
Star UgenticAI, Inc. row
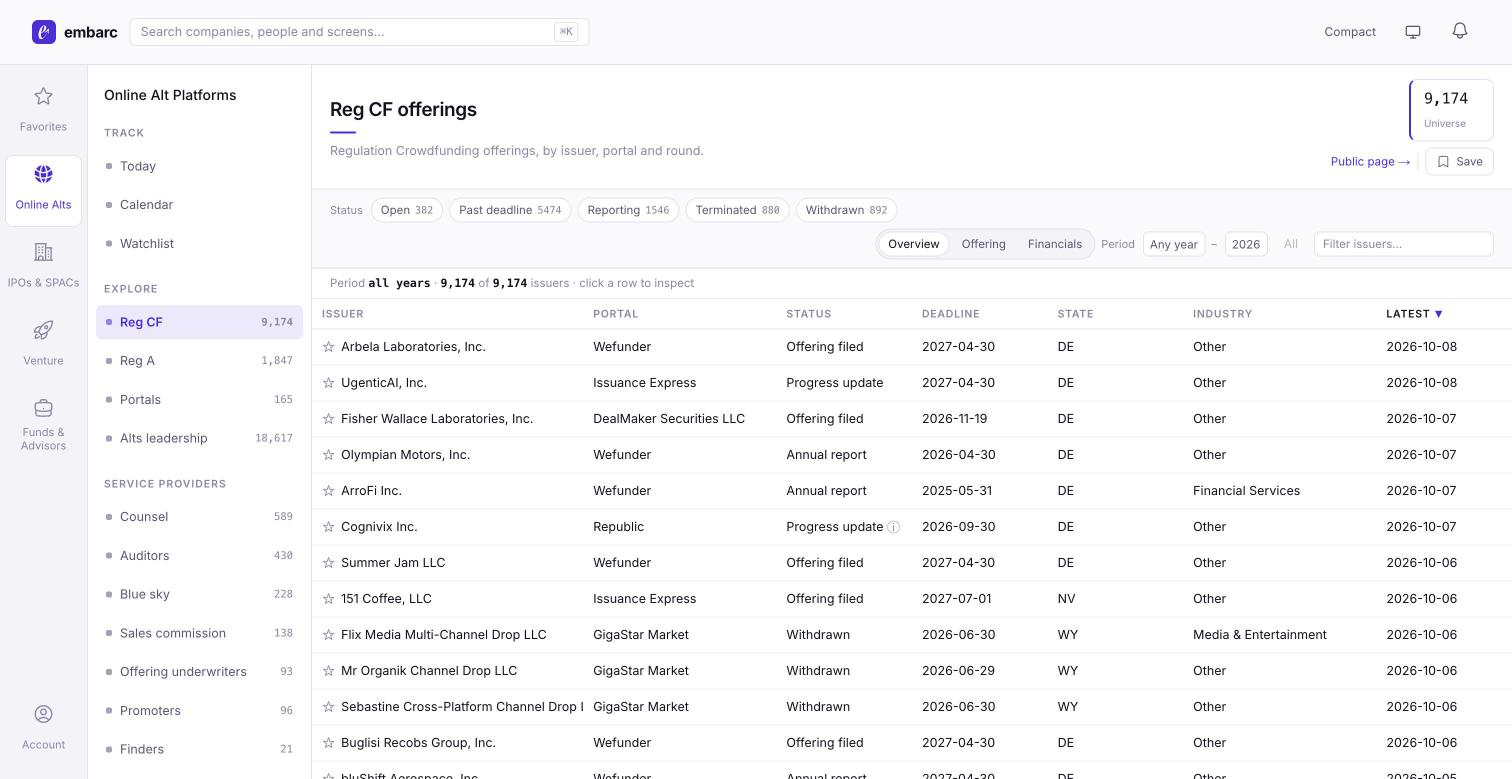coord(328,383)
